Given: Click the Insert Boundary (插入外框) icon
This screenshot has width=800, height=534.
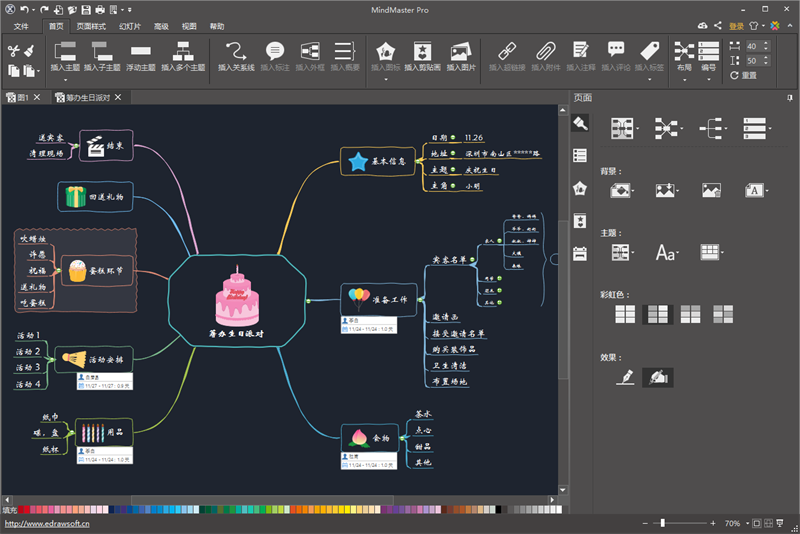Looking at the screenshot, I should pyautogui.click(x=310, y=51).
